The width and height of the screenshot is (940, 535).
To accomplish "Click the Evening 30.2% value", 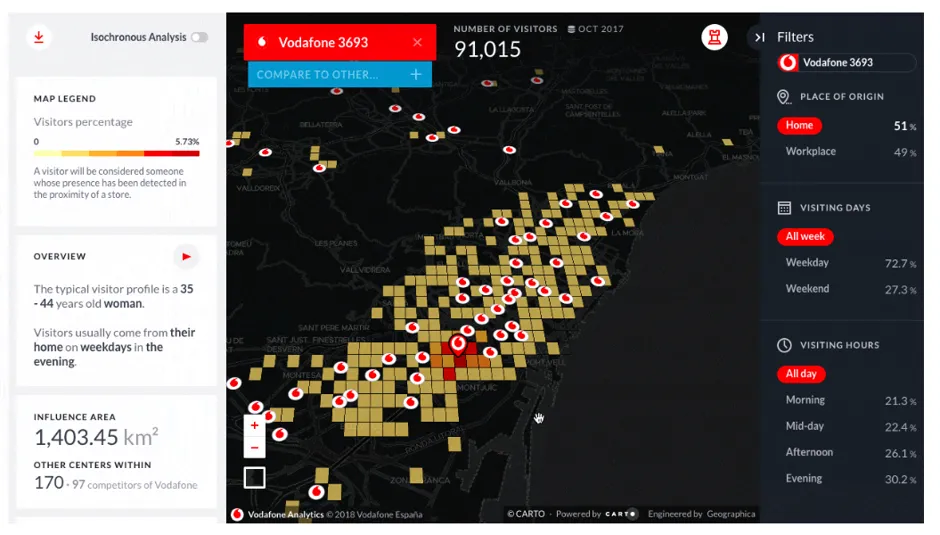I will pyautogui.click(x=900, y=479).
